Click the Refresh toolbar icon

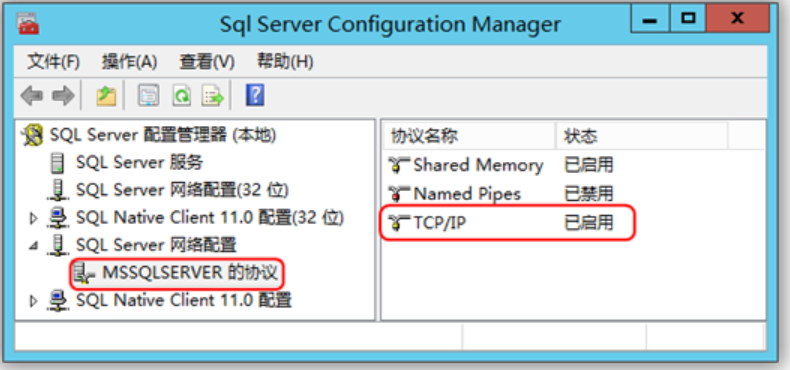click(181, 96)
